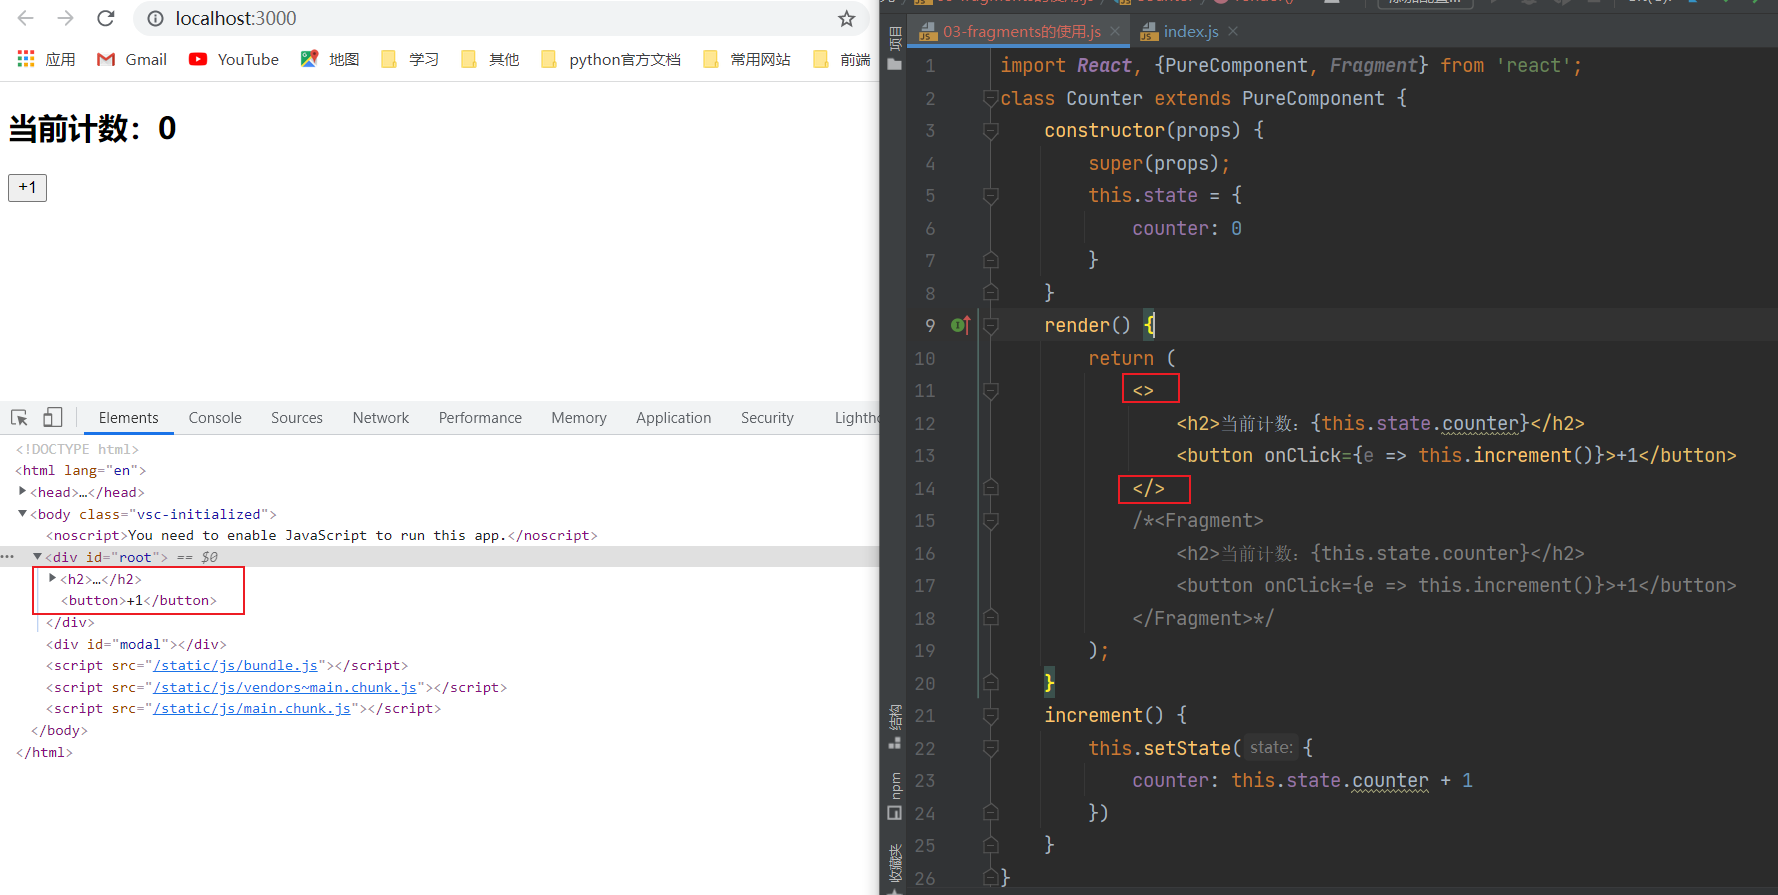Select the noscript element row
Screen dimensions: 1778x895
tap(321, 535)
